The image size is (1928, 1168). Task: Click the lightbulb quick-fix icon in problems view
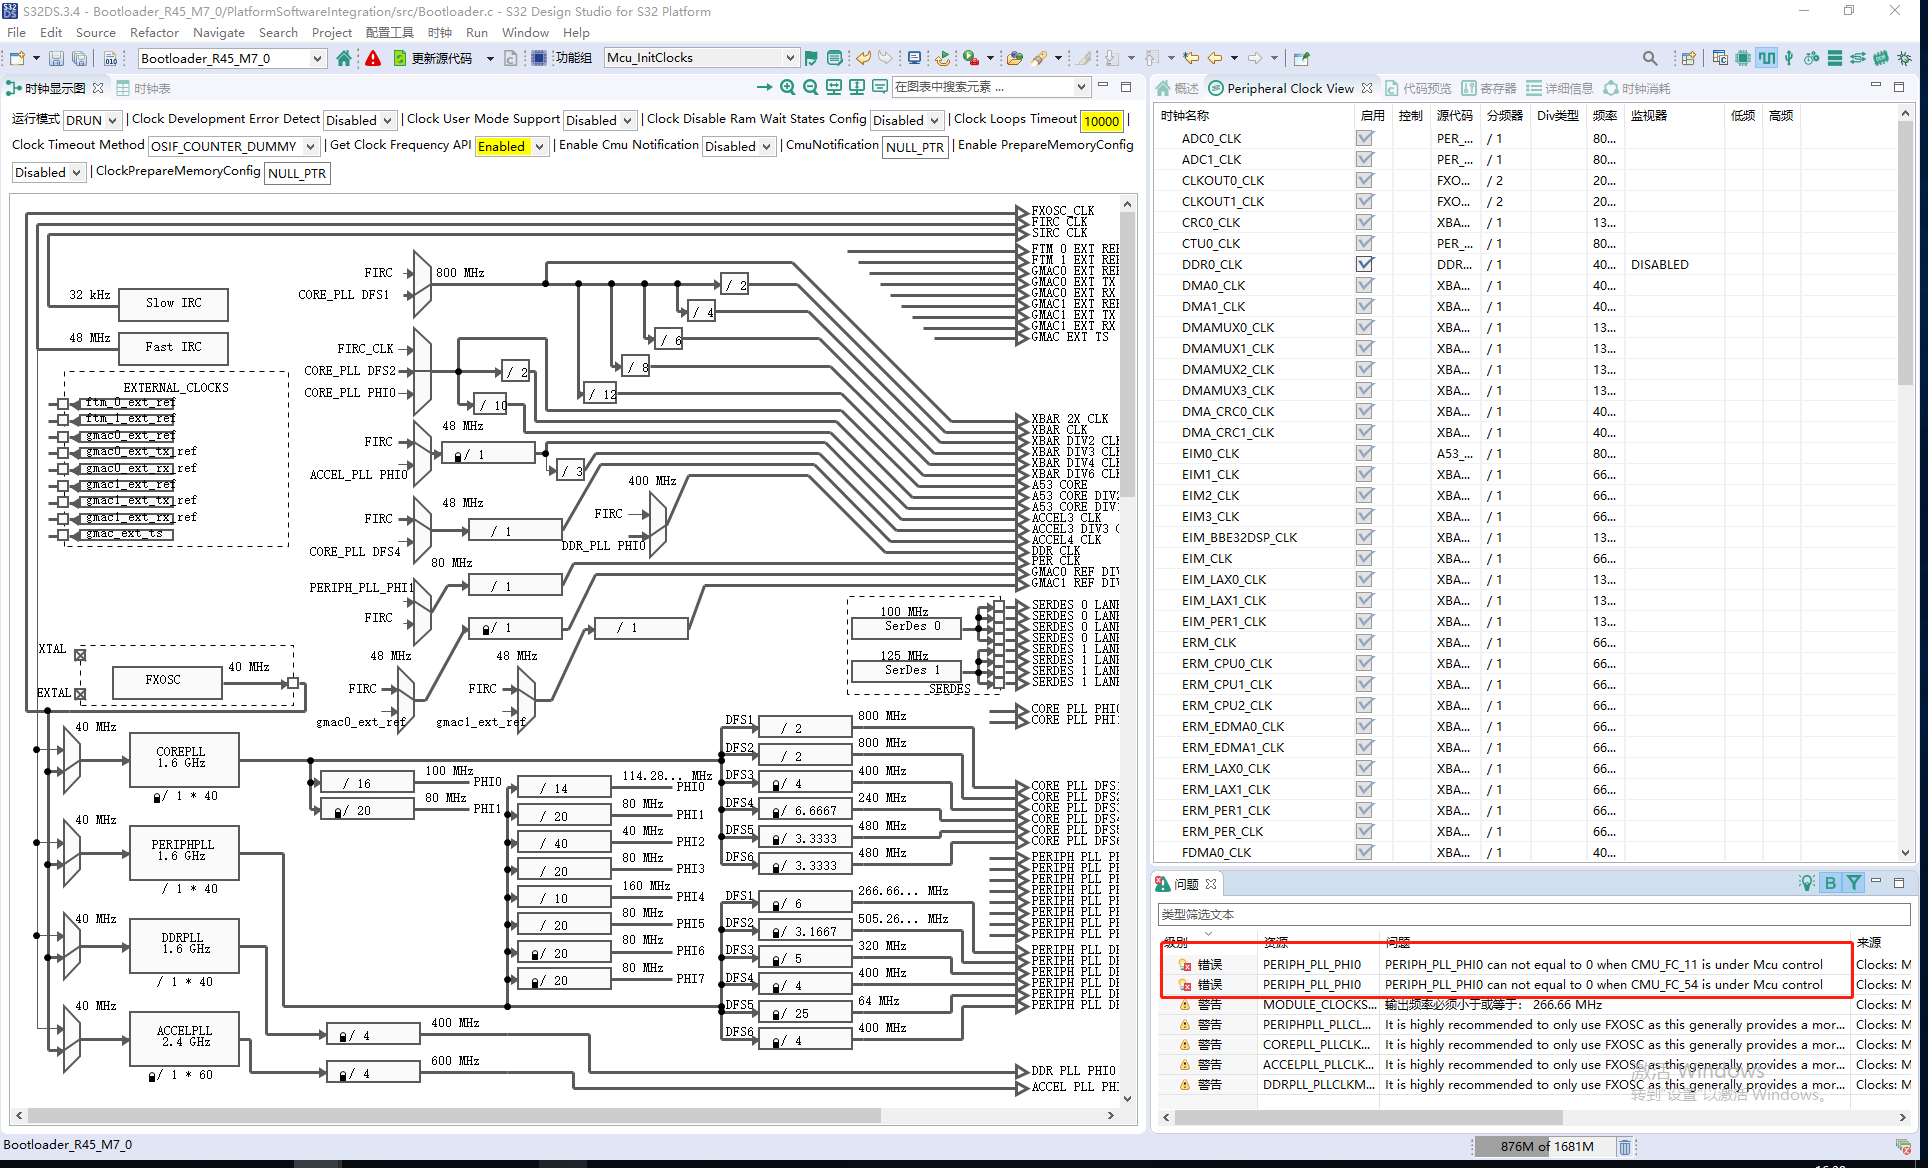tap(1807, 883)
